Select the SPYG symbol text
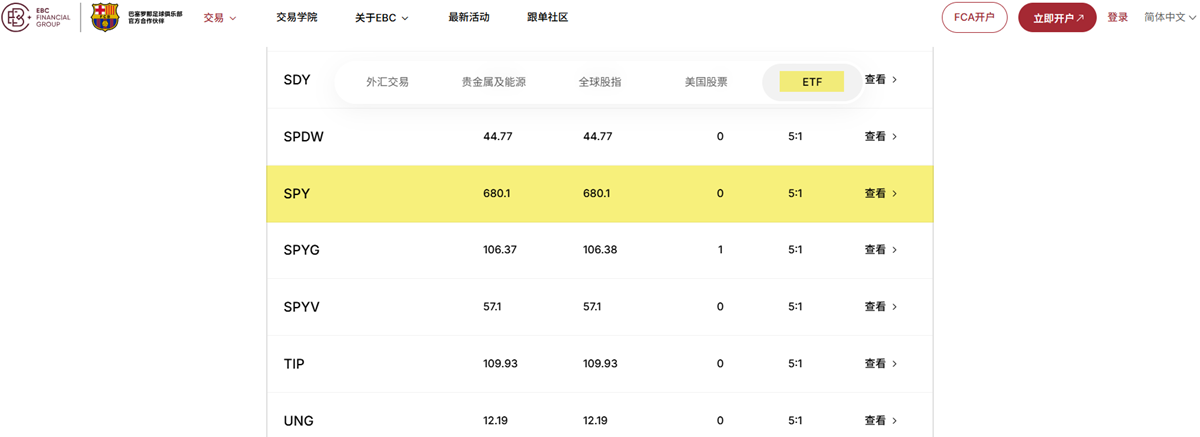This screenshot has width=1200, height=437. [302, 250]
